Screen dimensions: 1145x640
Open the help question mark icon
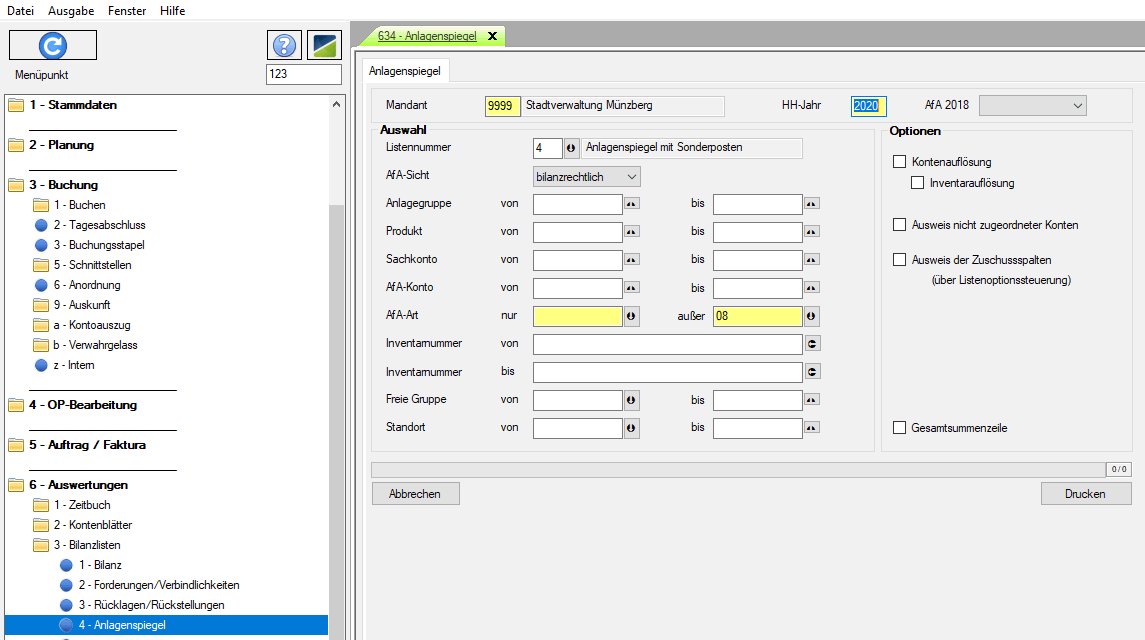click(284, 45)
